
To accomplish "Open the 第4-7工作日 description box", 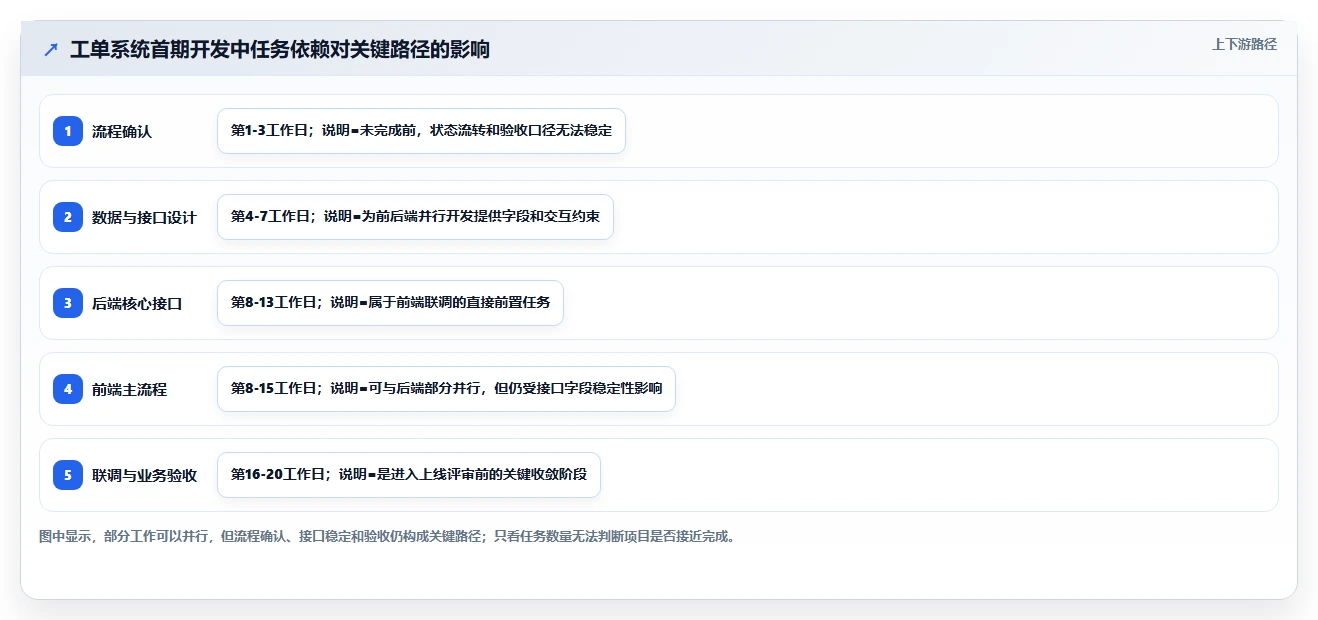I will (x=415, y=217).
